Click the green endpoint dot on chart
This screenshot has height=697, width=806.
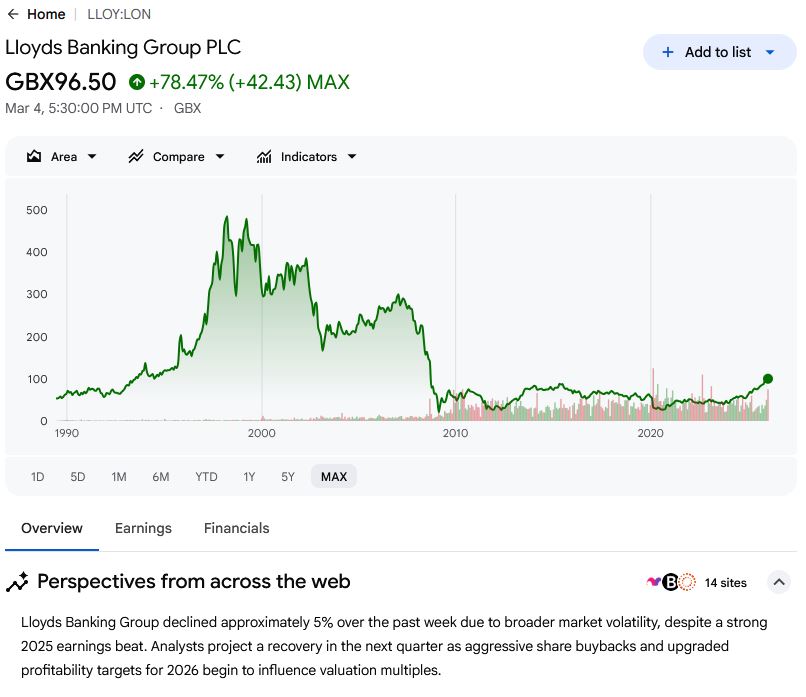coord(768,379)
